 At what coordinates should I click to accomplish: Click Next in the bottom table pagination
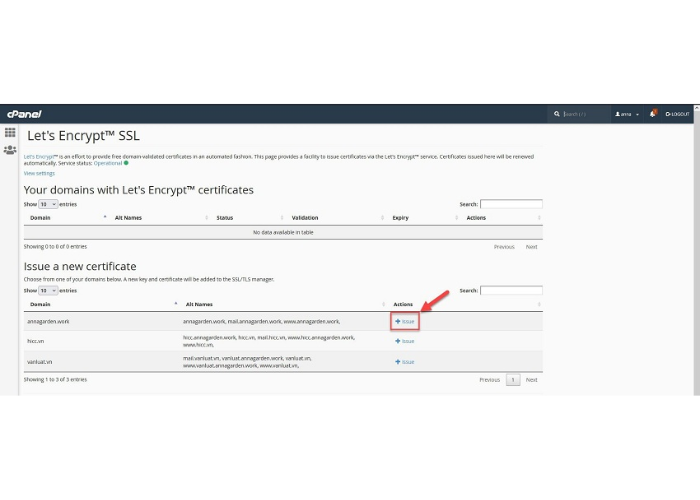(531, 380)
